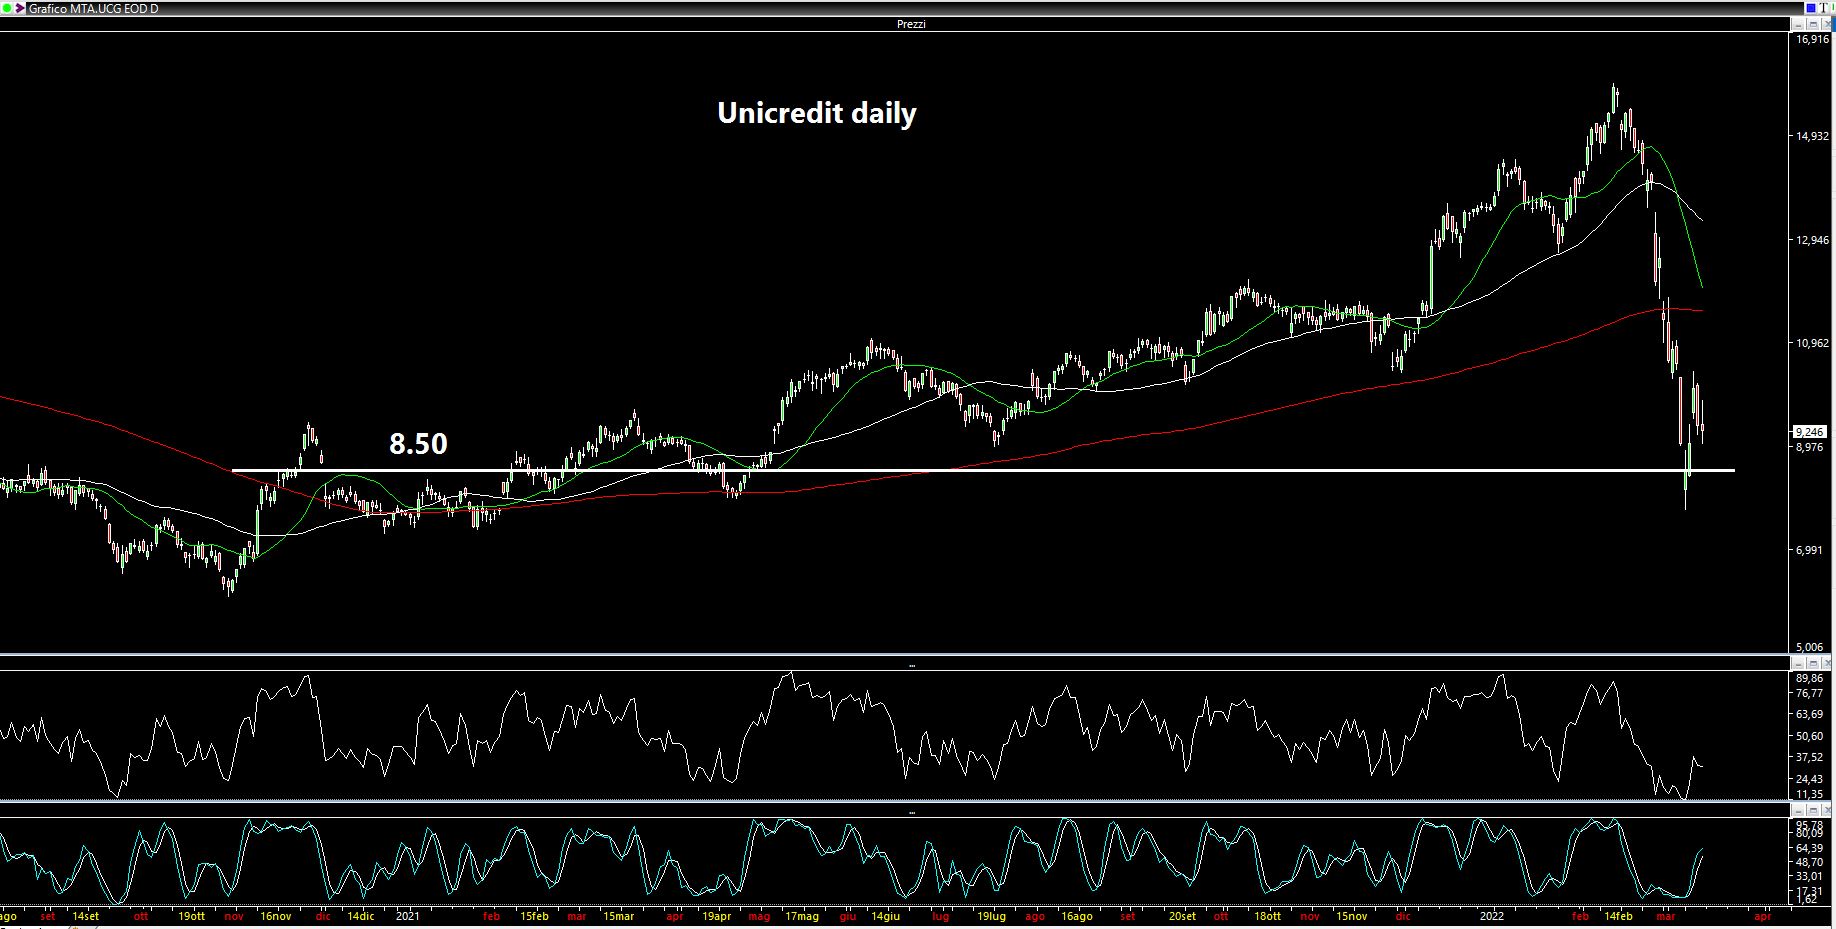The image size is (1836, 929).
Task: Close the Prezzi price panel
Action: point(1826,24)
